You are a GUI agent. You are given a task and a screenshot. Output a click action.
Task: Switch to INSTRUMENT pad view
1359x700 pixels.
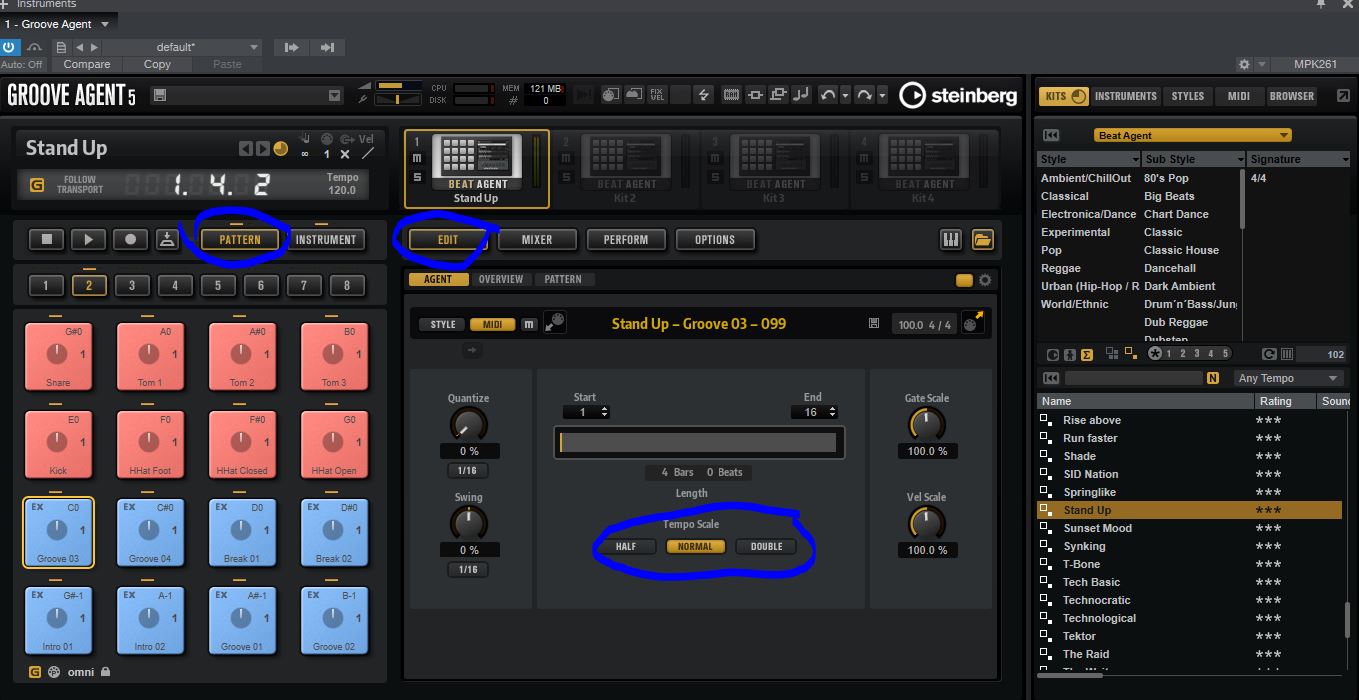(x=326, y=239)
